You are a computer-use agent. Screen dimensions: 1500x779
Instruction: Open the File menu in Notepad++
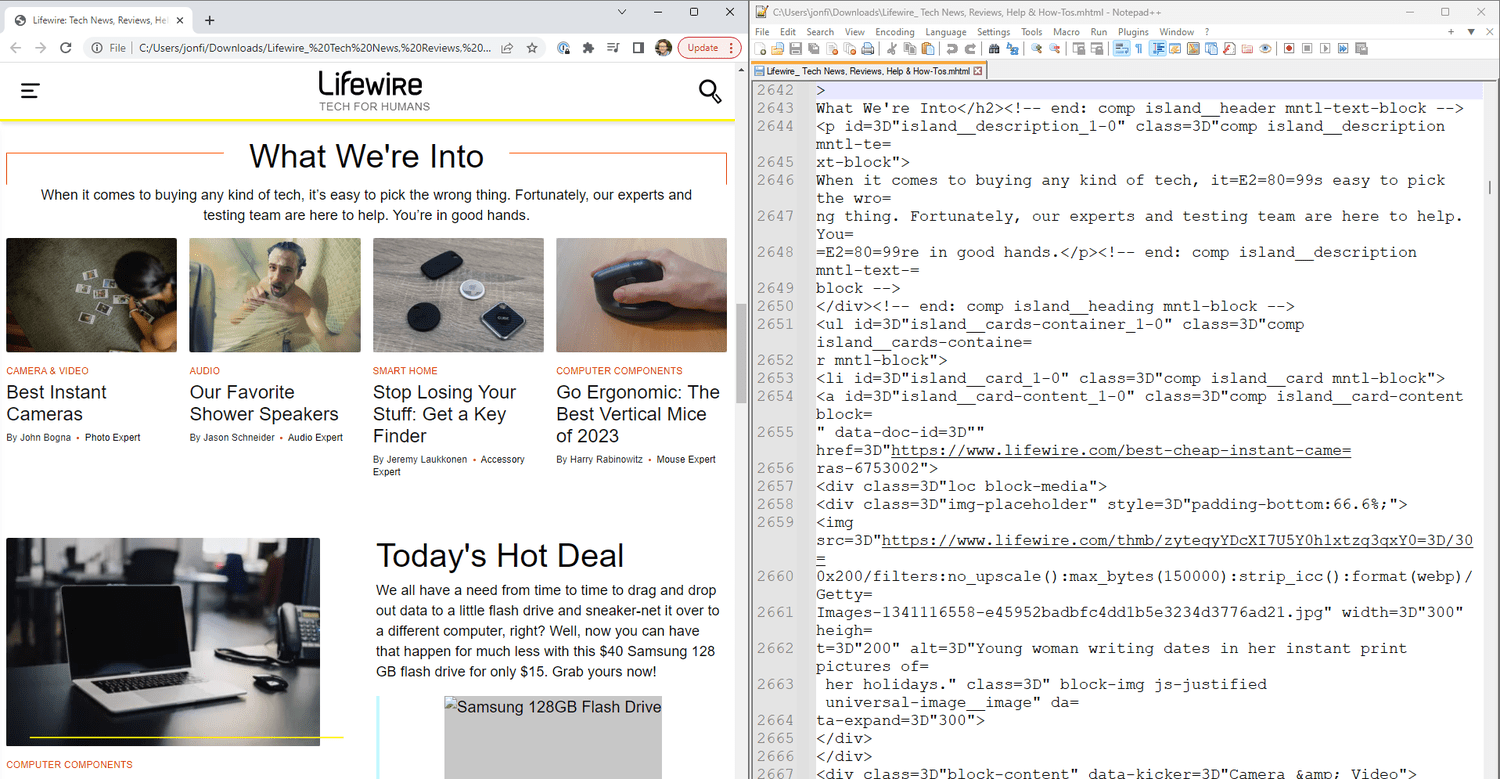pyautogui.click(x=762, y=32)
